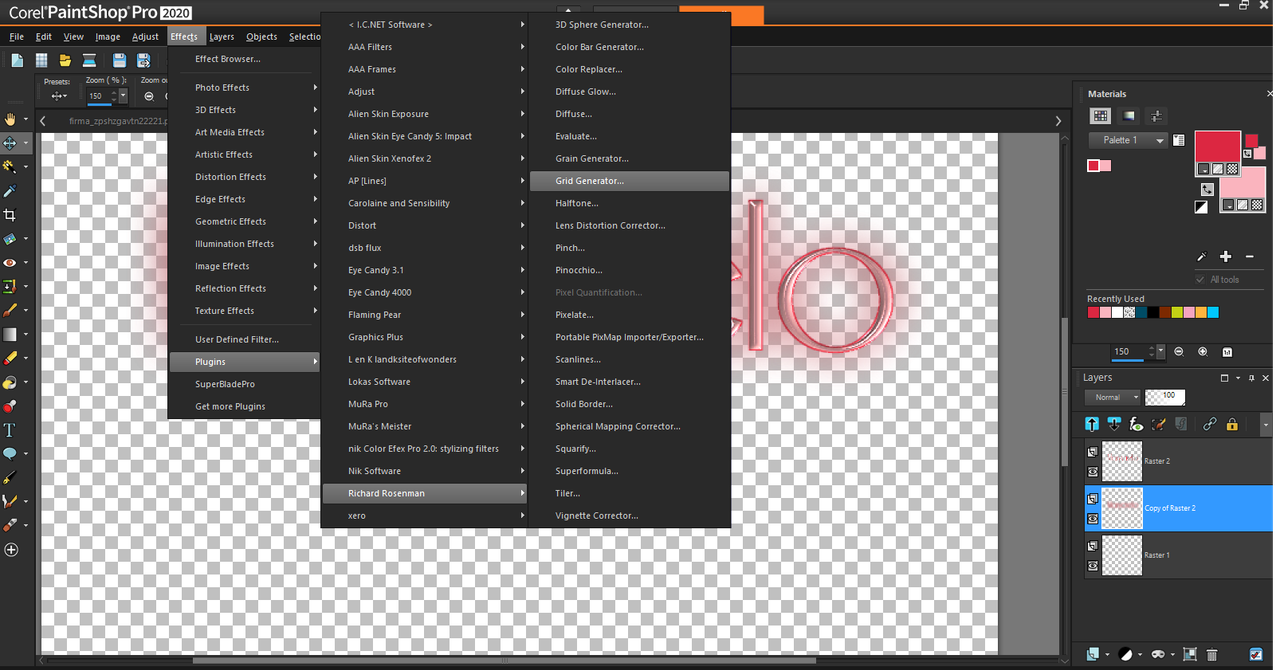Image resolution: width=1280 pixels, height=670 pixels.
Task: Expand the MuRa's Meister submenu
Action: 426,426
